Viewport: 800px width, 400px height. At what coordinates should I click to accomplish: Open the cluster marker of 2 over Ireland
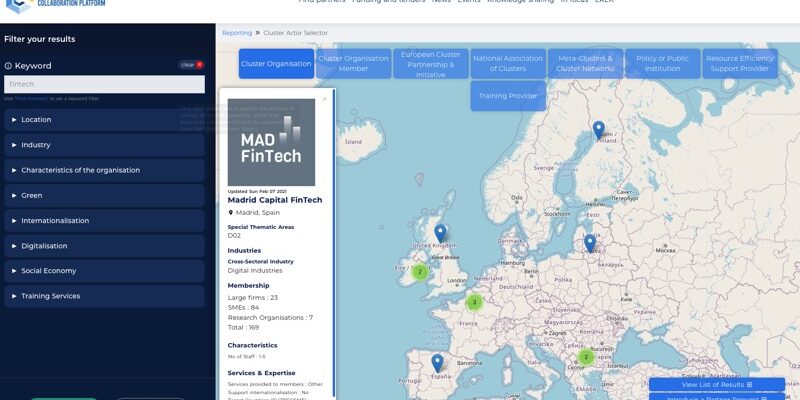[420, 271]
